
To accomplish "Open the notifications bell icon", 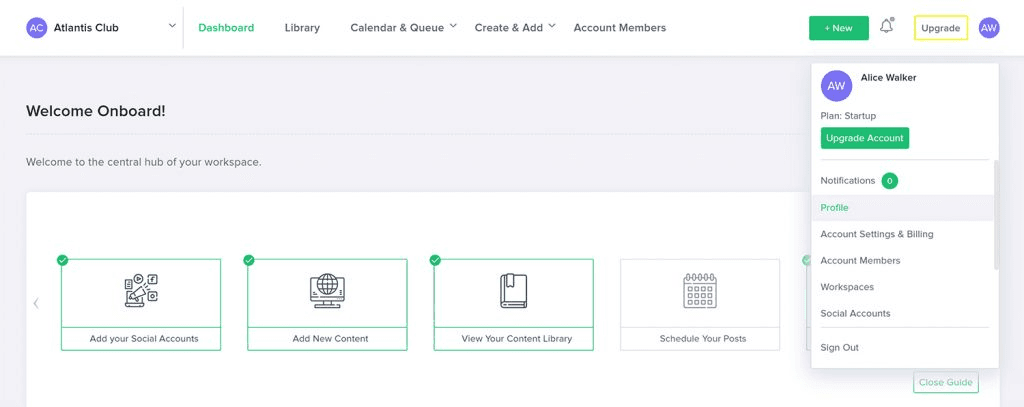I will pos(886,27).
